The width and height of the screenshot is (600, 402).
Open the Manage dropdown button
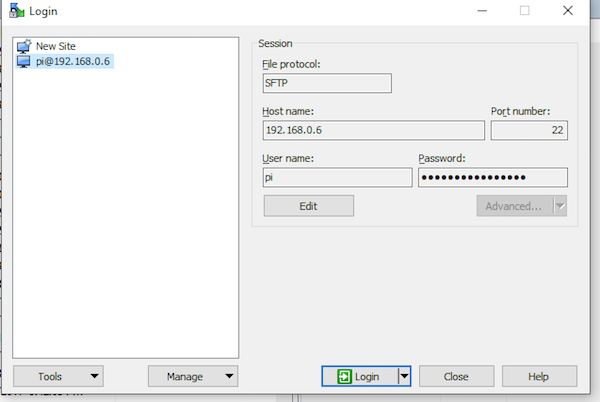(x=193, y=376)
